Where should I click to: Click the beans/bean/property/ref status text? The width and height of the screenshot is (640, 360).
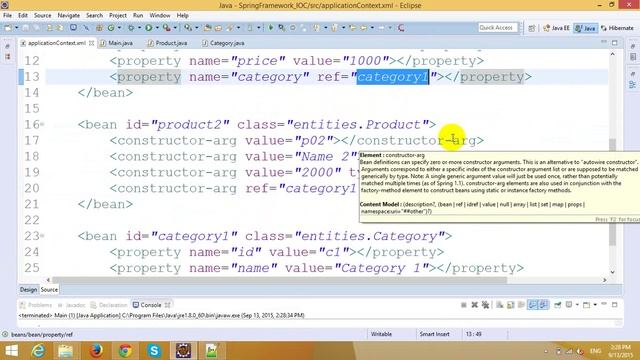[x=42, y=334]
